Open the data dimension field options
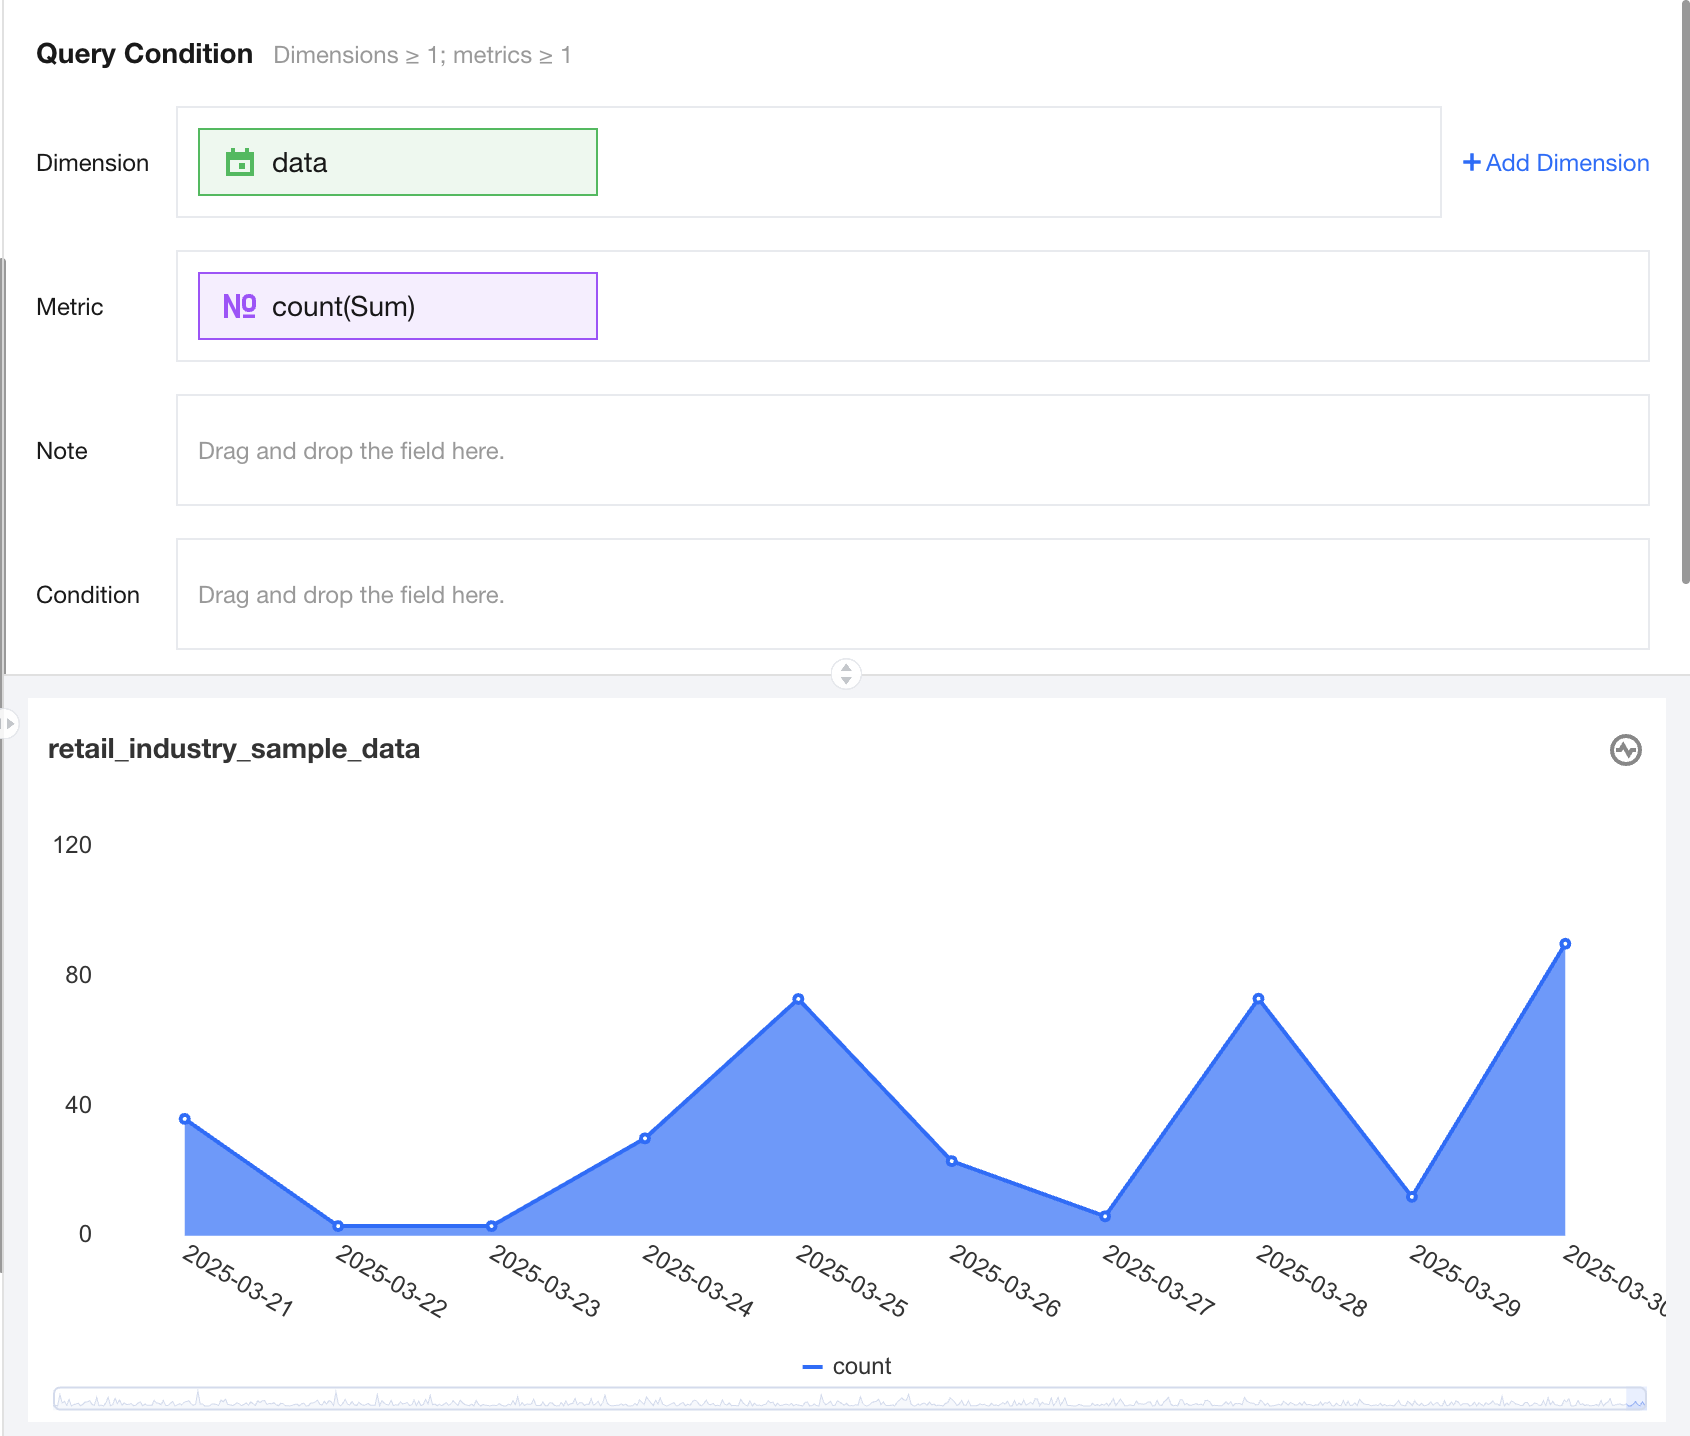The height and width of the screenshot is (1436, 1690). [397, 162]
